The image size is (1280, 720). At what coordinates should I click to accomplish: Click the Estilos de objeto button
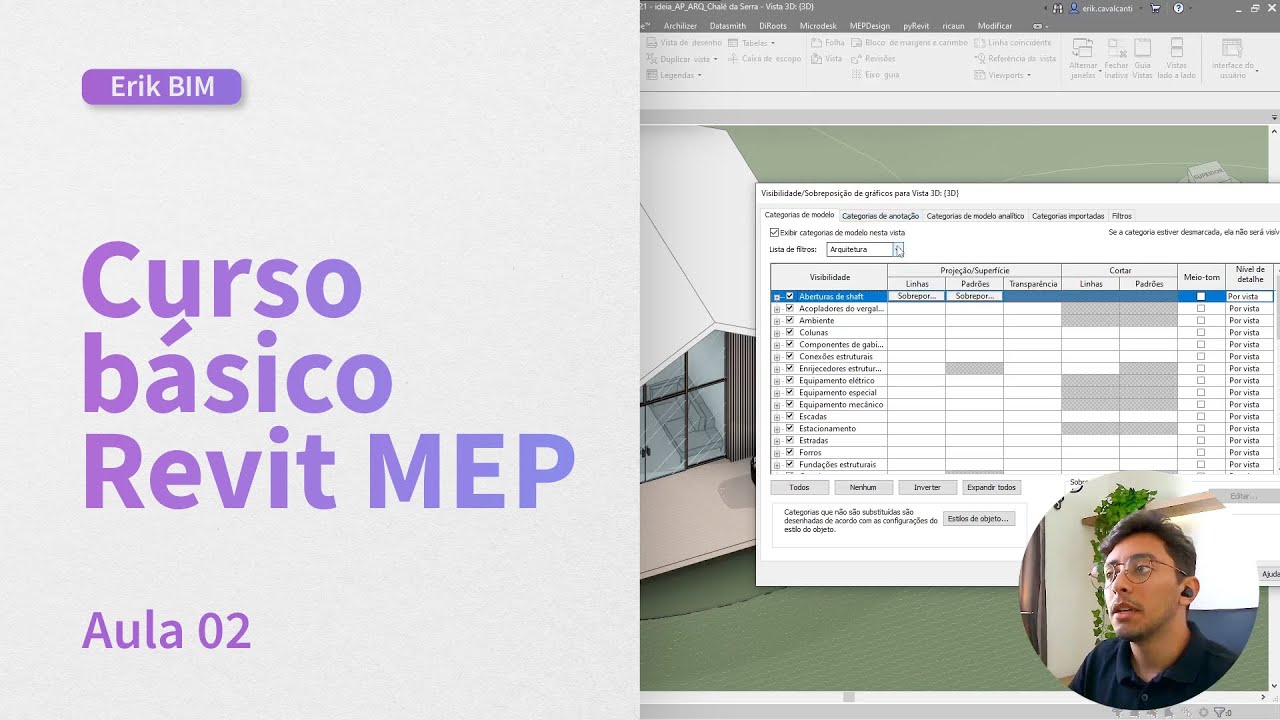(x=979, y=518)
